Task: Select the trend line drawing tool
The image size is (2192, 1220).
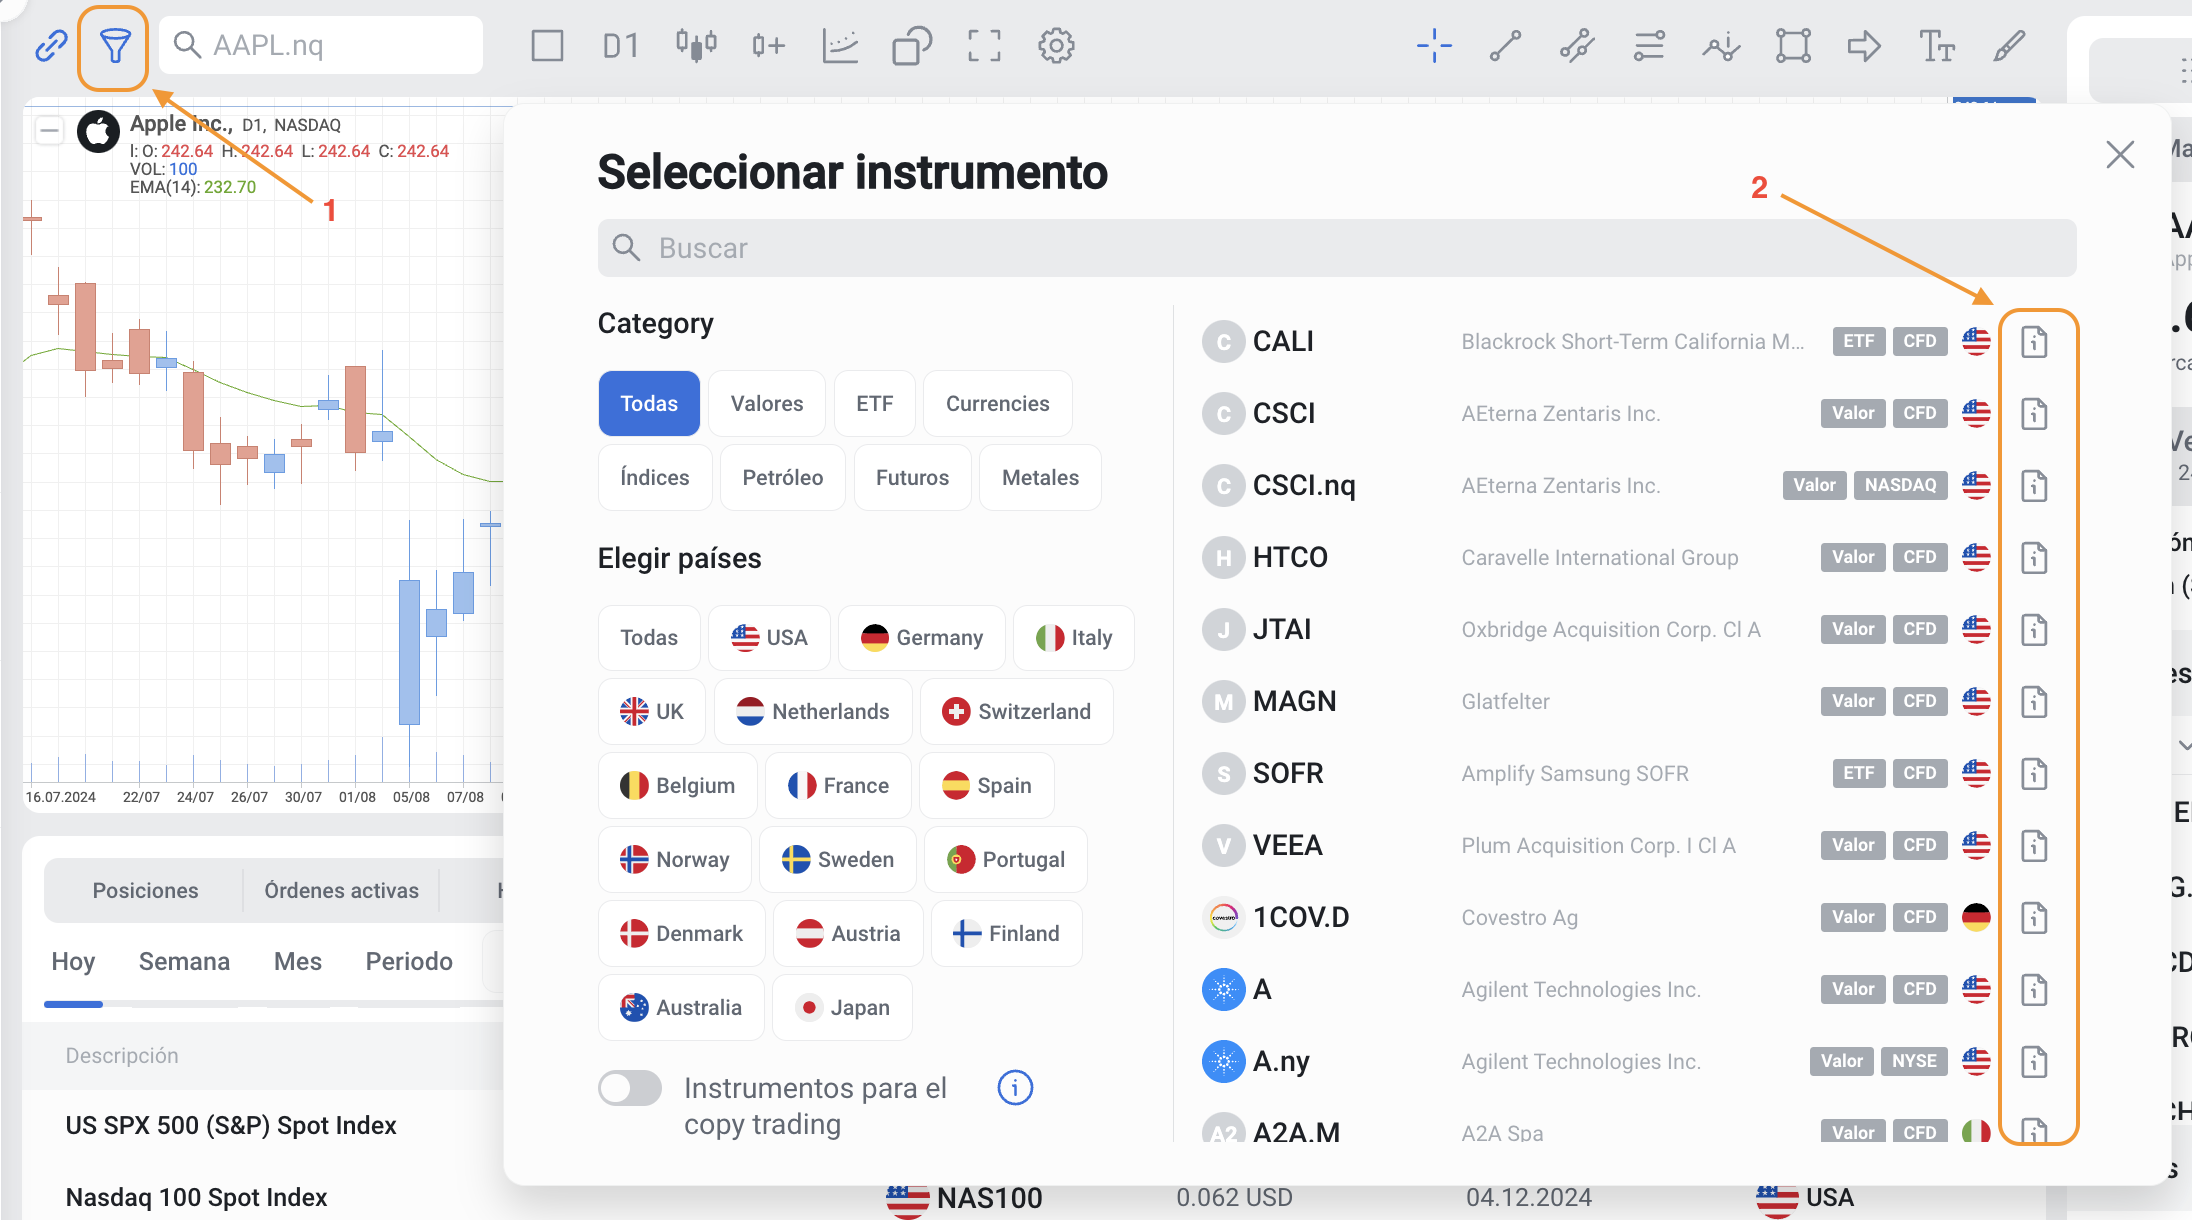Action: point(1505,46)
